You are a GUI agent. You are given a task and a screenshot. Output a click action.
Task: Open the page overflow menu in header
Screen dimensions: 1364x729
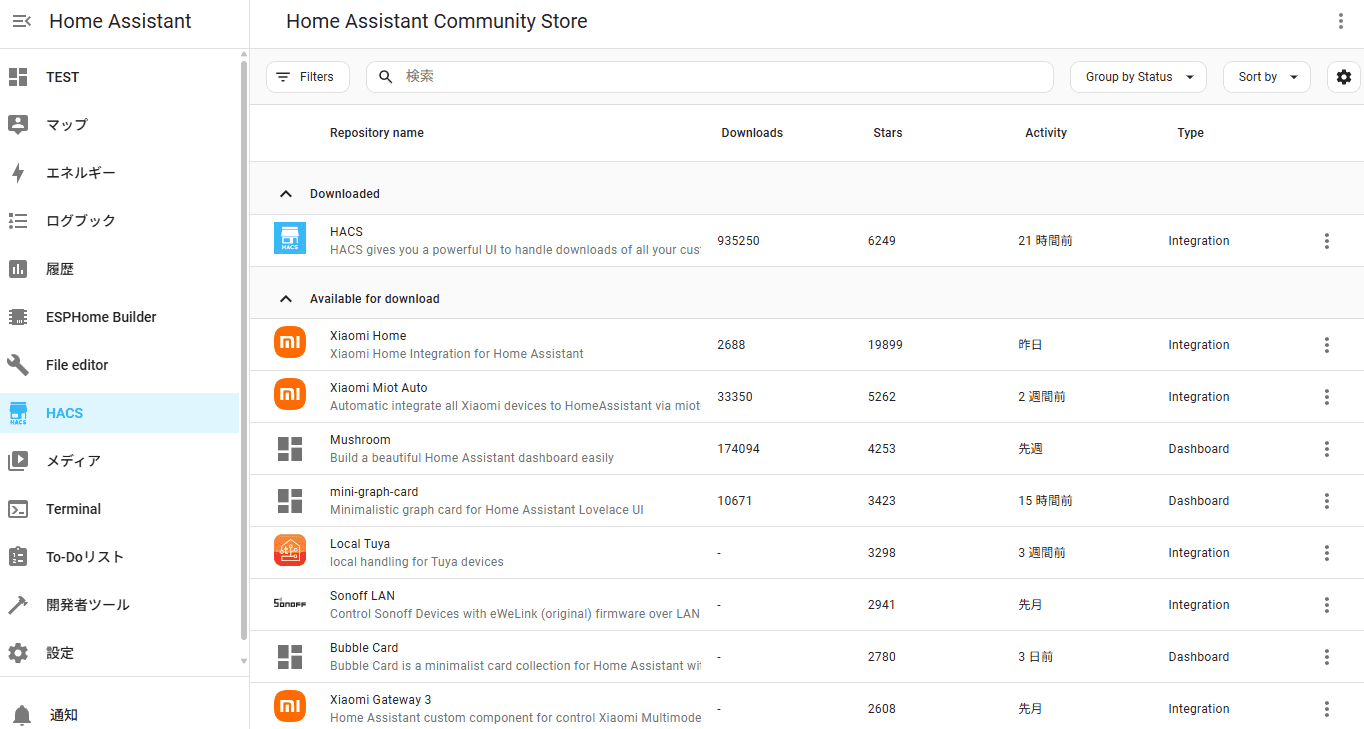1341,21
